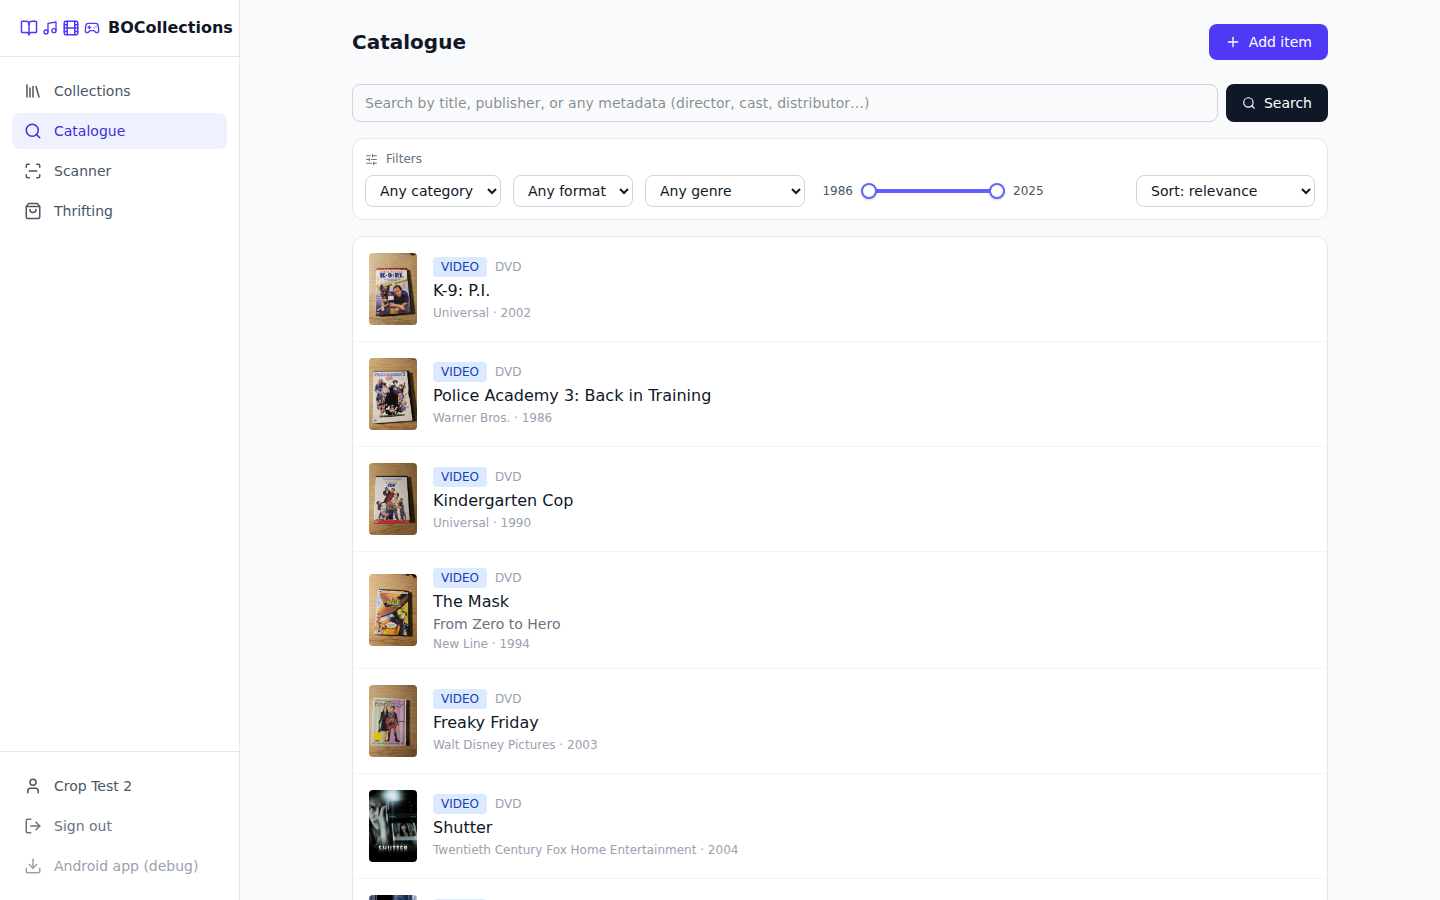This screenshot has width=1440, height=900.
Task: Click the Filters label
Action: (x=404, y=159)
